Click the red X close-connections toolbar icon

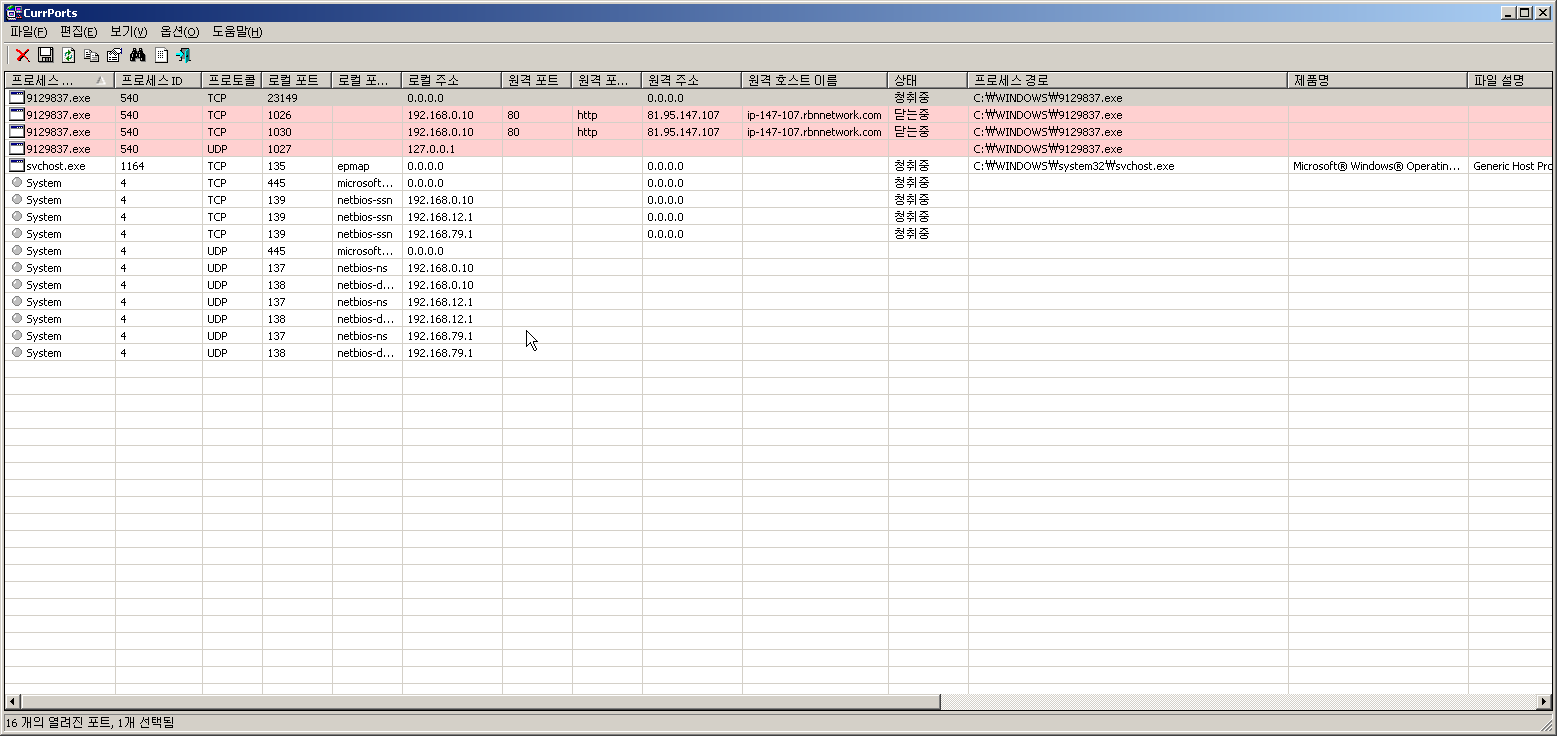tap(22, 55)
